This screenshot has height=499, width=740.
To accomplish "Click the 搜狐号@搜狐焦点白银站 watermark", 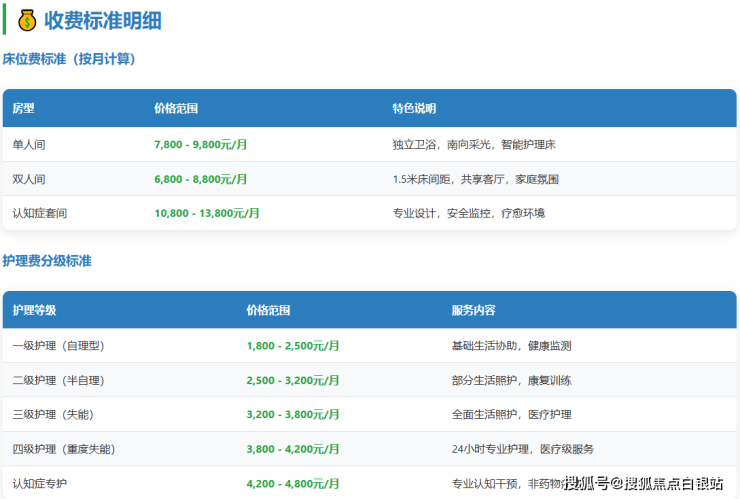I will click(643, 484).
